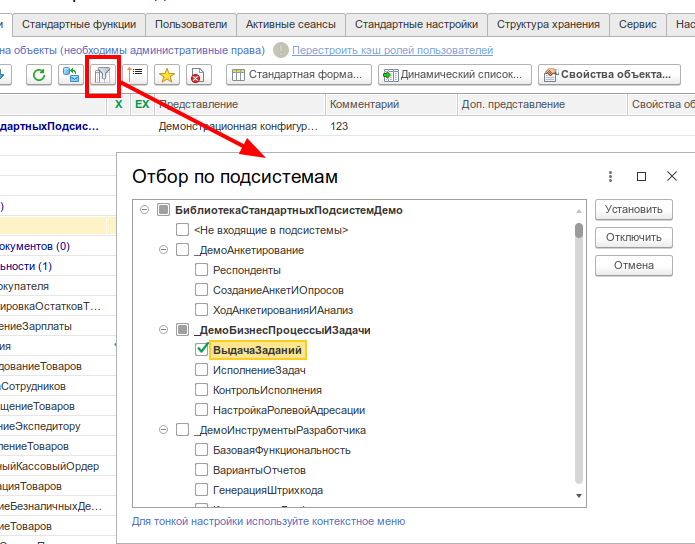Click the Отключить button
Image resolution: width=695 pixels, height=544 pixels.
[634, 237]
